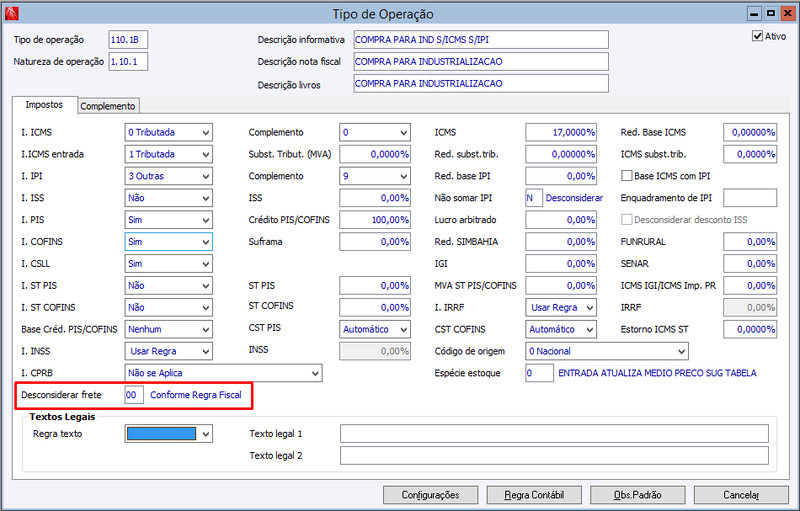Screen dimensions: 800x511
Task: Click the Crédito PIS/COFINS field
Action: pos(375,220)
